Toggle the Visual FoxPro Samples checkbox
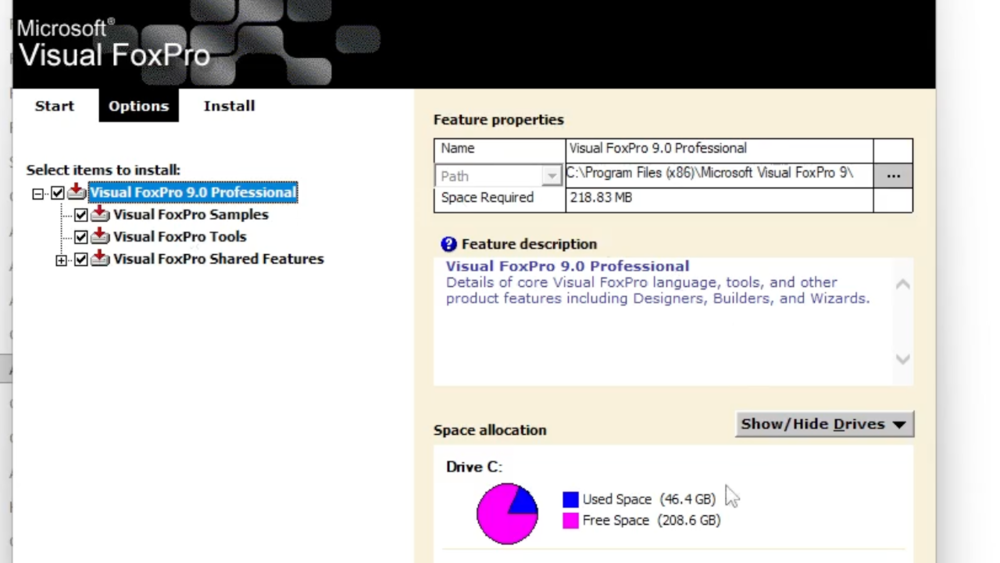 click(81, 215)
